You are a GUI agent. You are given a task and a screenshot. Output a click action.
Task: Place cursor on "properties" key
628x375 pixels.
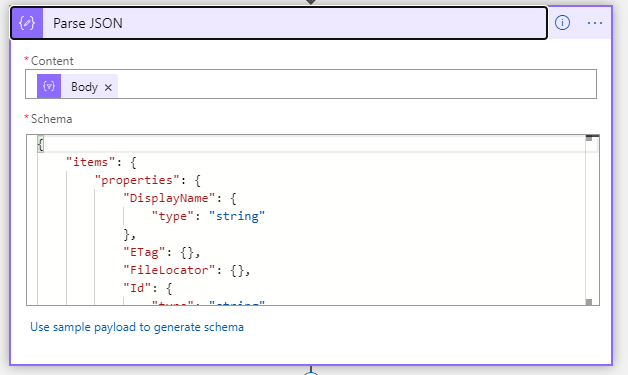[136, 180]
